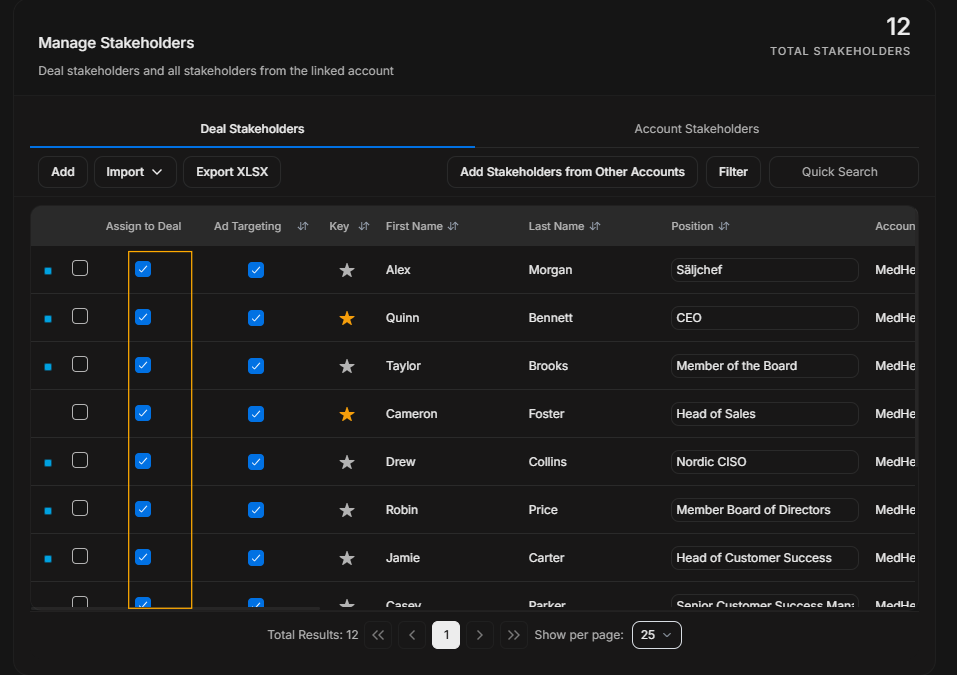
Task: Export stakeholders as XLSX
Action: pyautogui.click(x=232, y=172)
